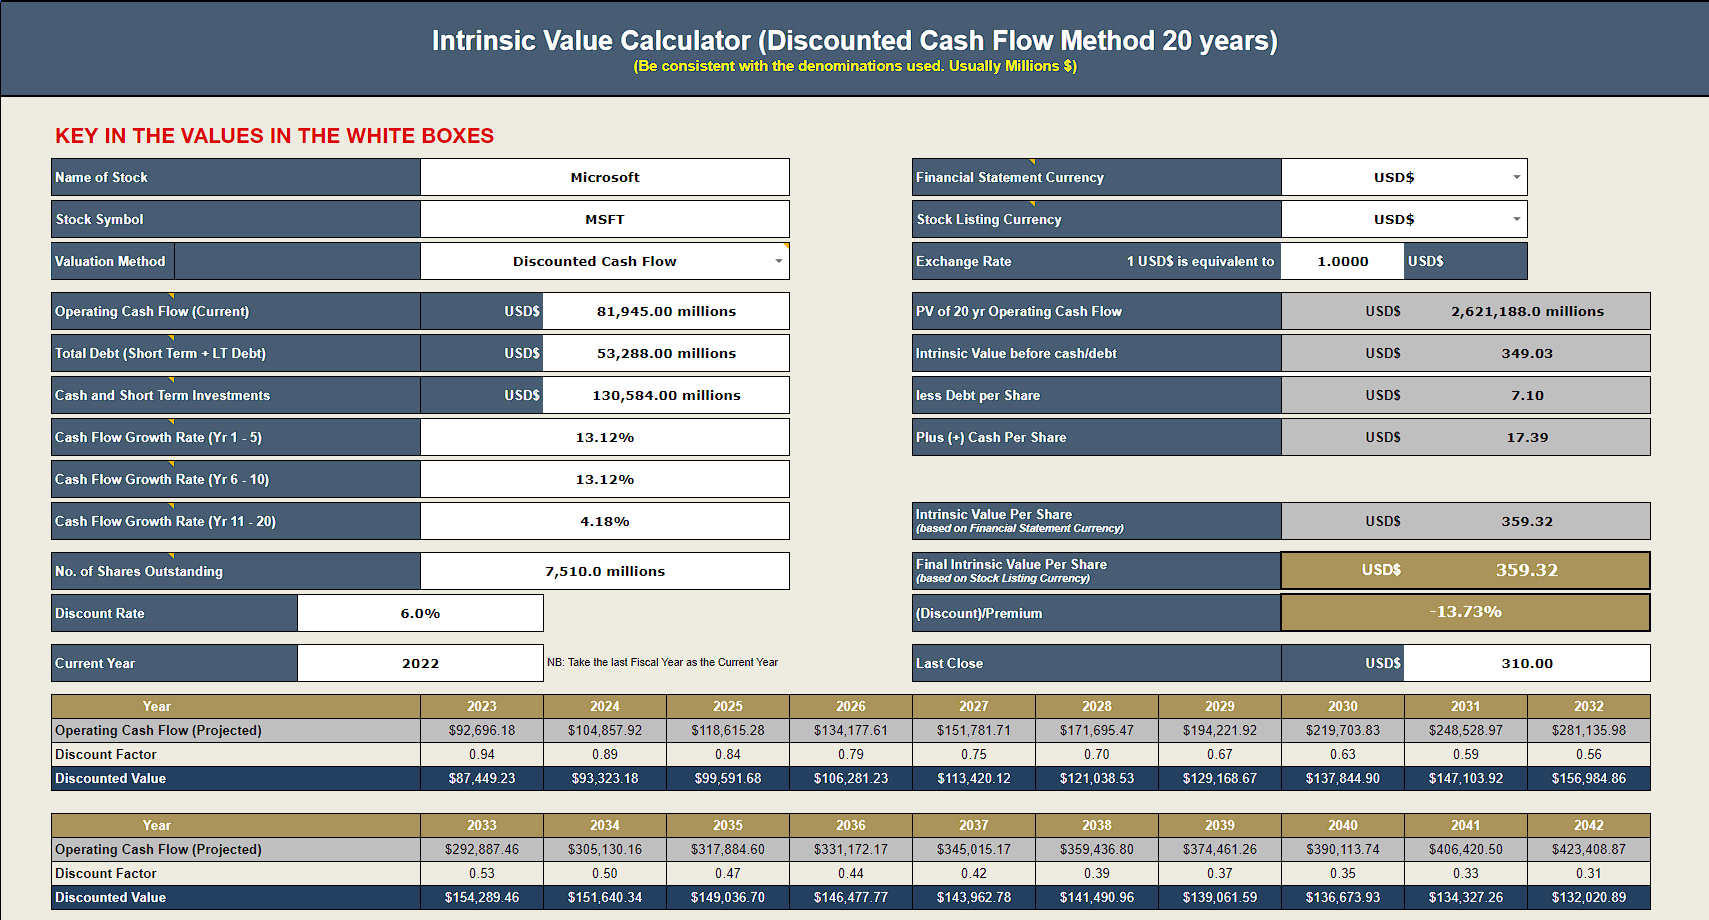Select the Name of Stock Microsoft field
The width and height of the screenshot is (1709, 920).
605,177
